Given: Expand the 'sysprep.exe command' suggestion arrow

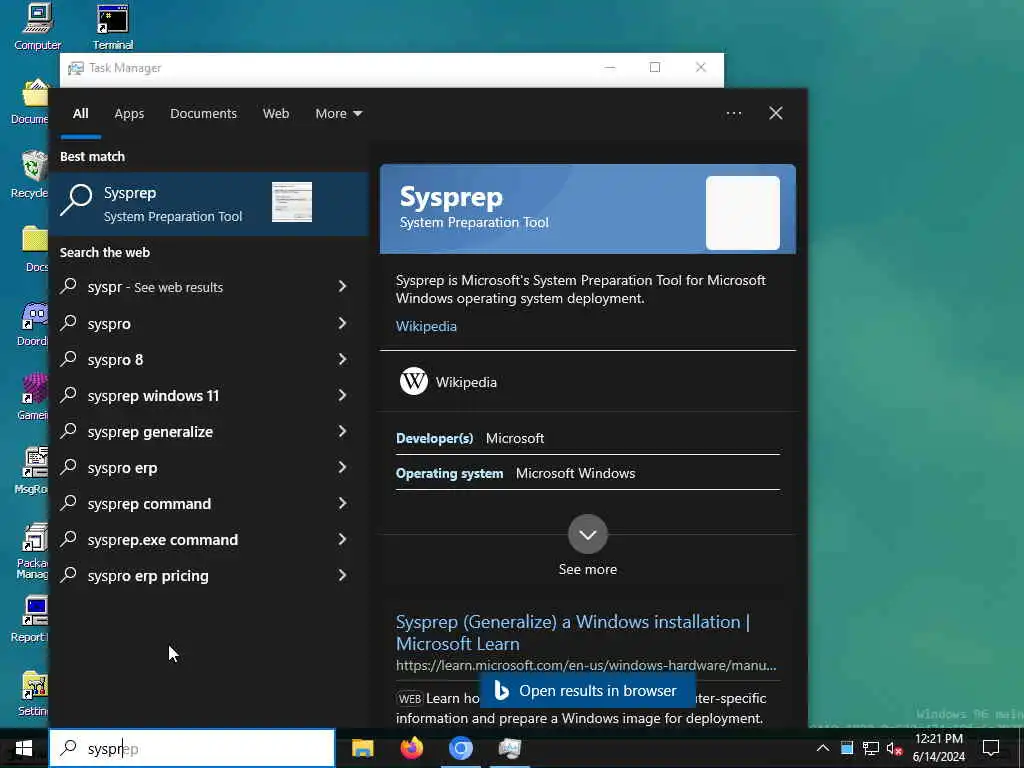Looking at the screenshot, I should point(342,539).
